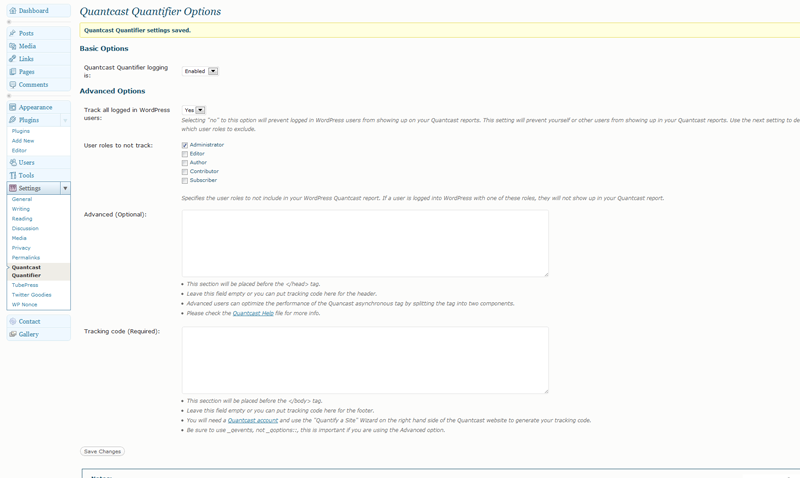Viewport: 800px width, 479px height.
Task: Open the Reading settings submenu
Action: tap(22, 219)
